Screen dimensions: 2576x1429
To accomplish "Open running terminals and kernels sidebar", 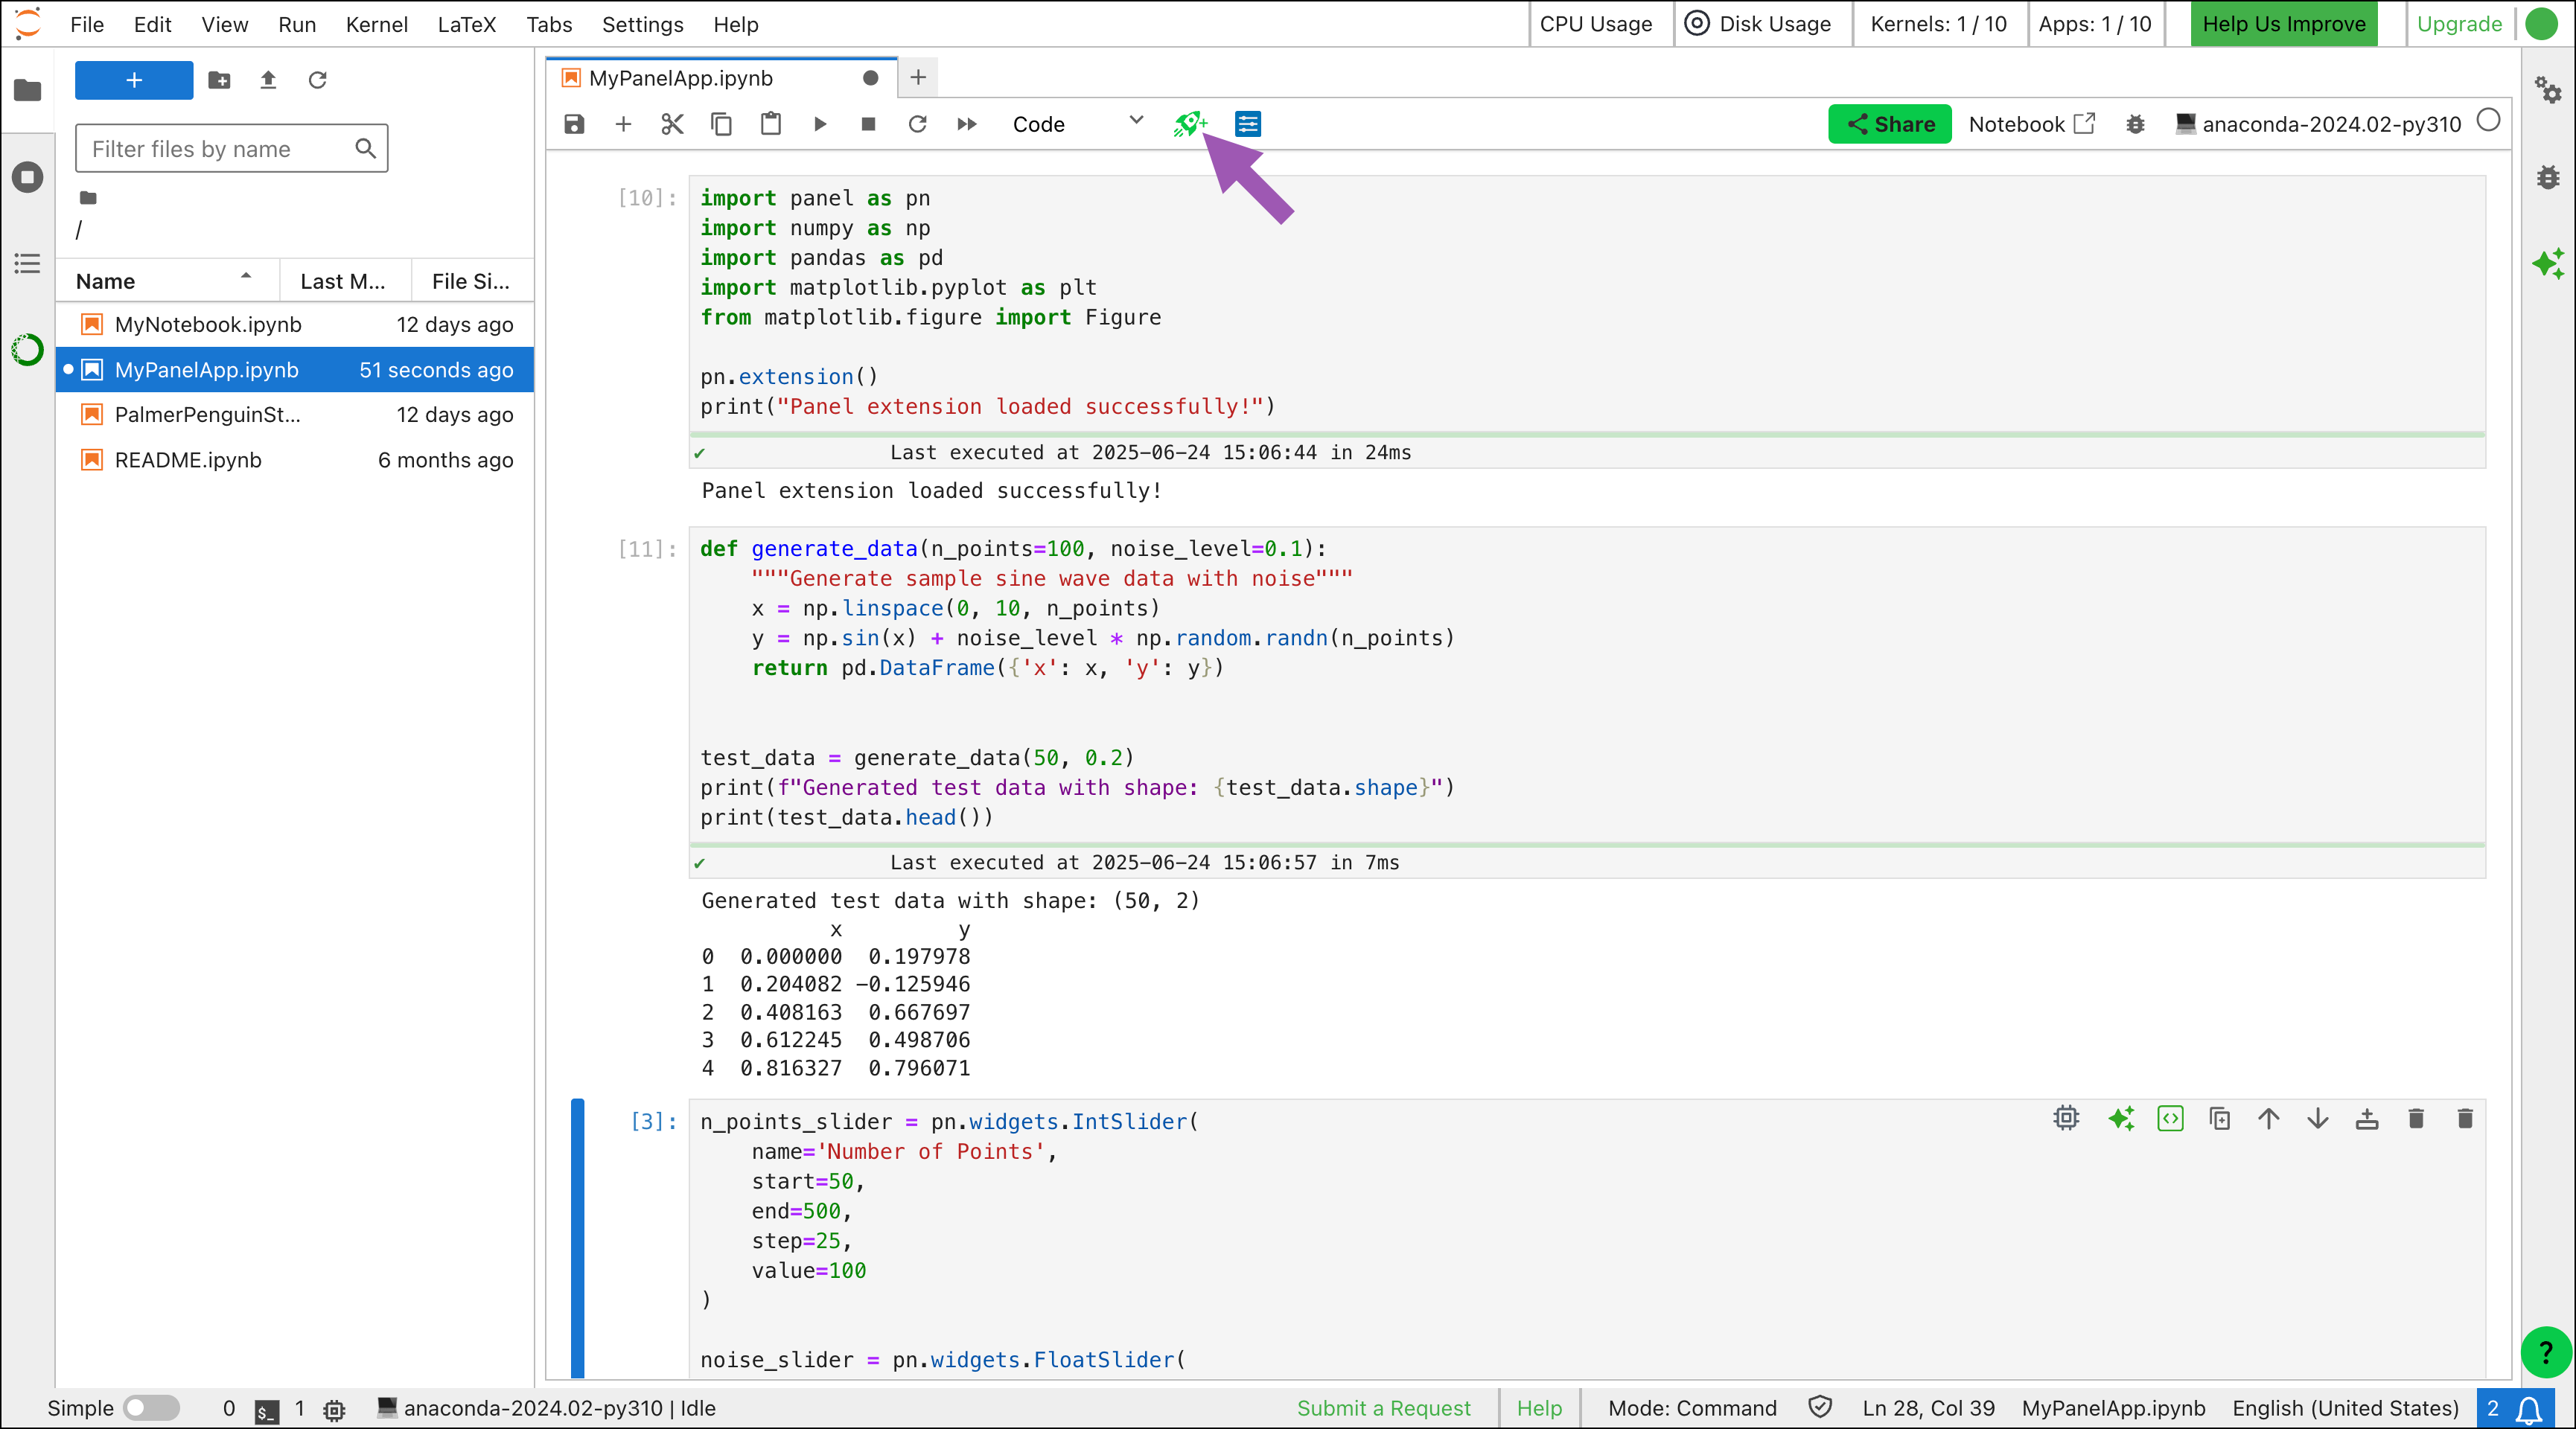I will tap(28, 177).
